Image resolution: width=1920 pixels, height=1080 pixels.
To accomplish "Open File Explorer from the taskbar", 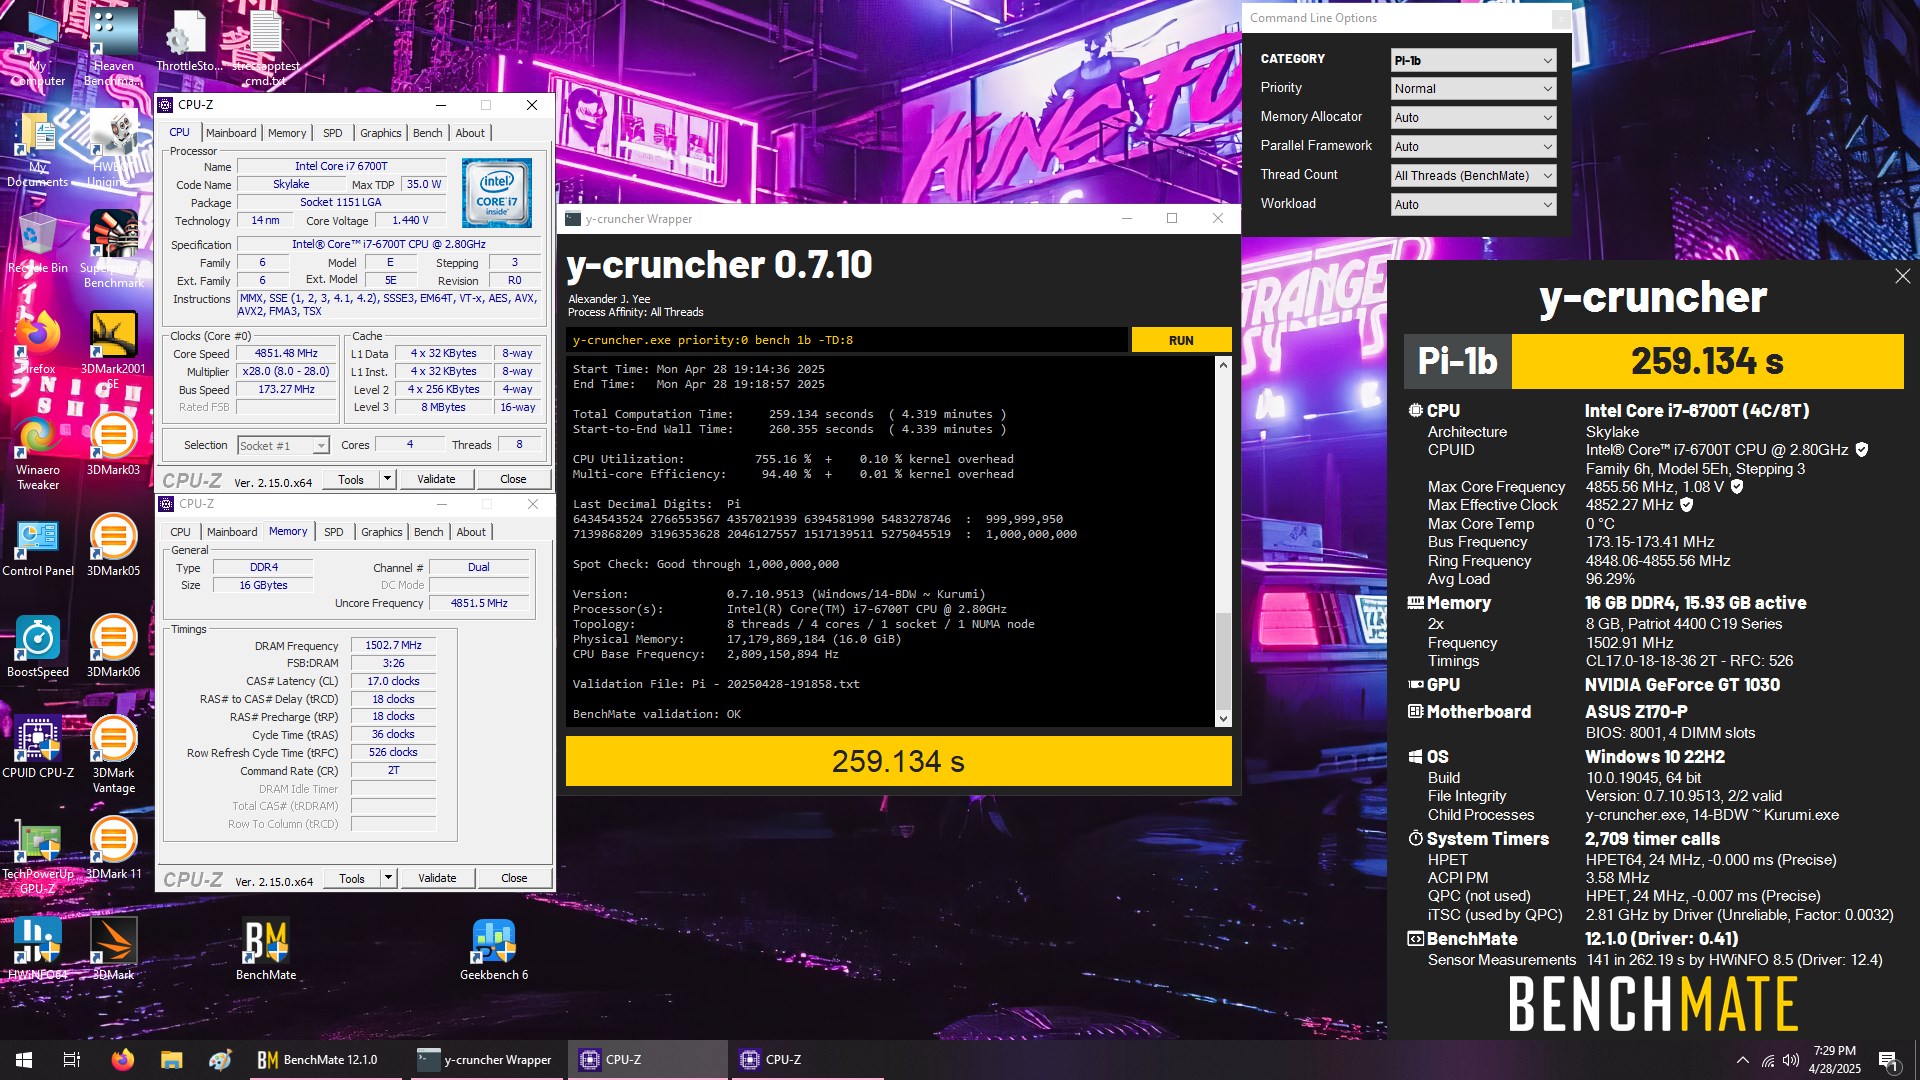I will pos(171,1060).
